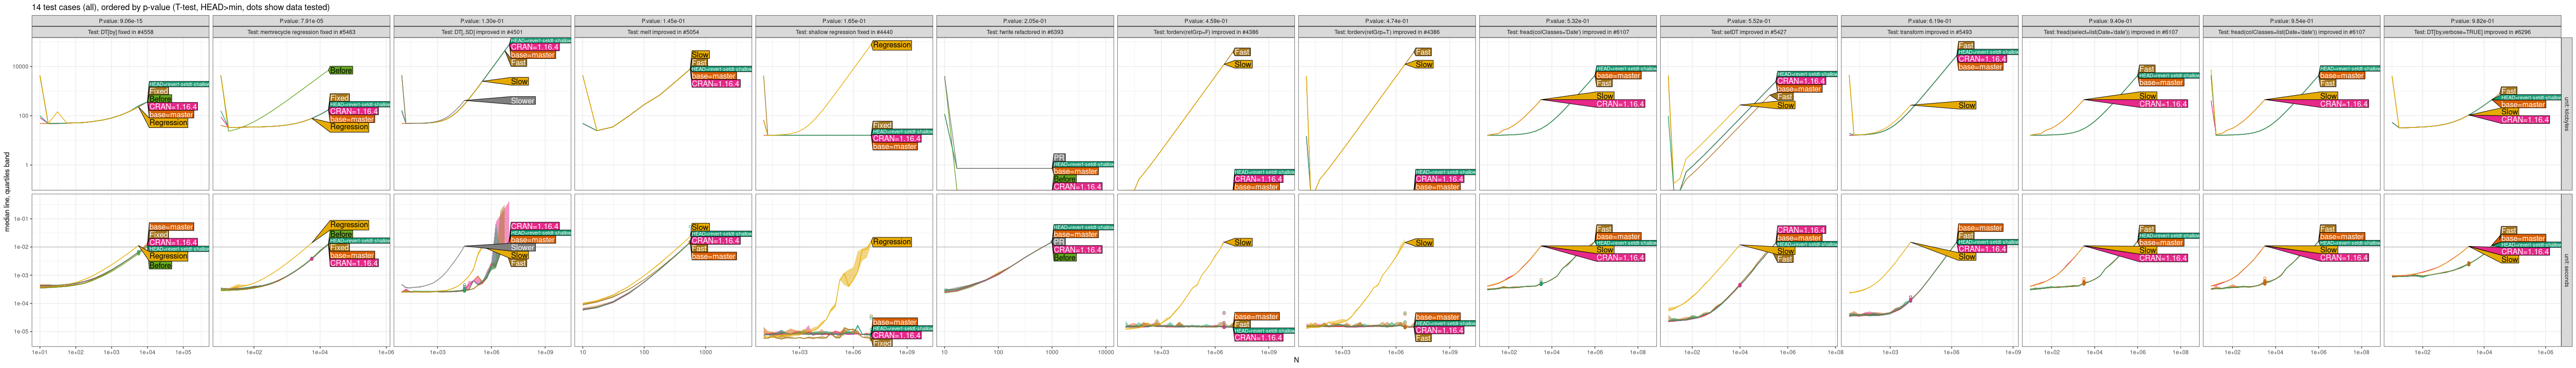2576x368 pixels.
Task: Click the 'unit: kilobytes' row strip label
Action: (2566, 114)
